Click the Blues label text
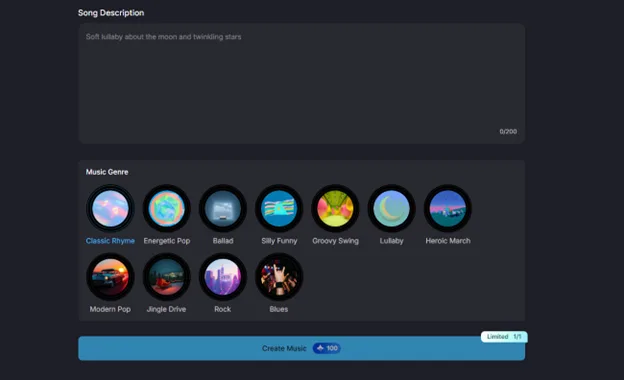Viewport: 624px width, 380px height. [279, 309]
